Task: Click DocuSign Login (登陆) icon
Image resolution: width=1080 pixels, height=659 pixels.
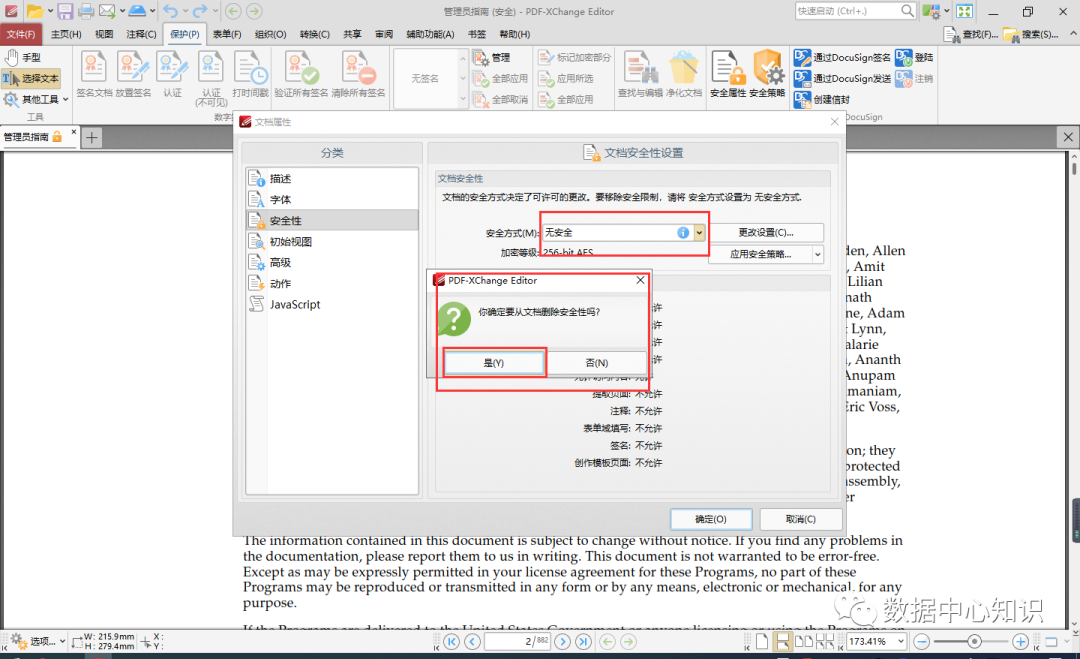Action: pyautogui.click(x=914, y=58)
